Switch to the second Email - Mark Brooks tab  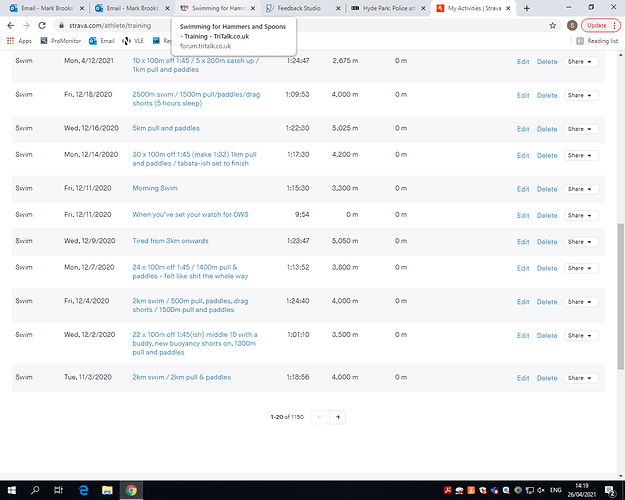click(x=132, y=8)
